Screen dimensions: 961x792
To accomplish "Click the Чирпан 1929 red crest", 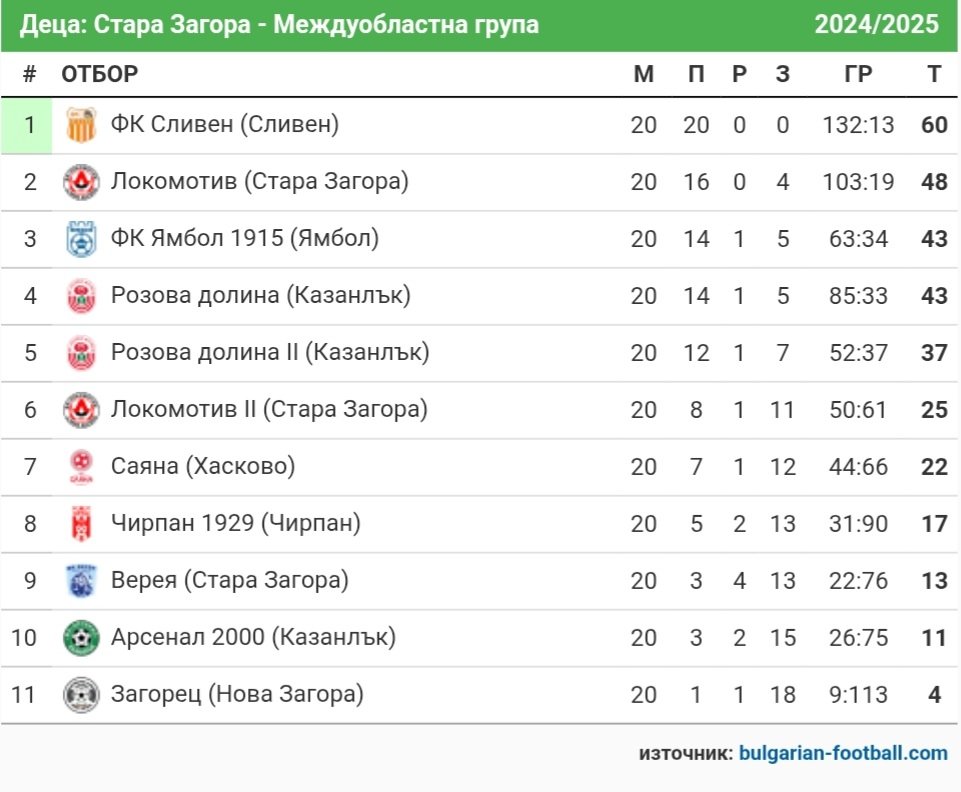I will pyautogui.click(x=81, y=524).
